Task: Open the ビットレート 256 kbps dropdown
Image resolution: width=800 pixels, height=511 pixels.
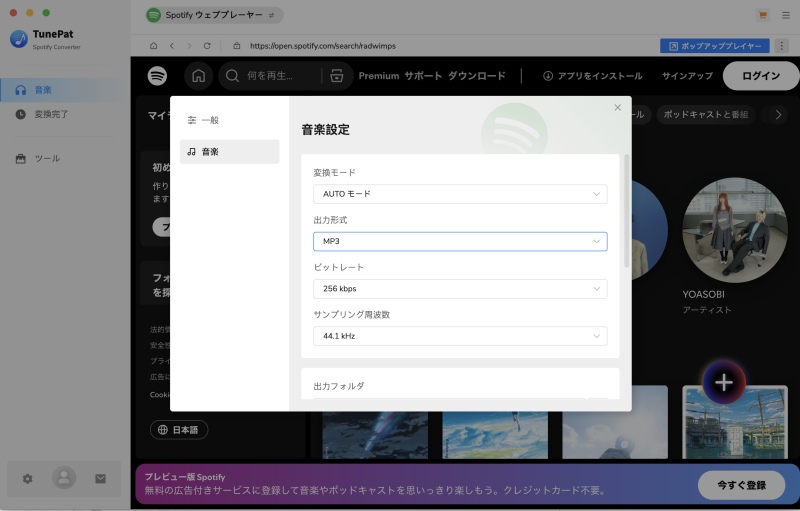Action: pyautogui.click(x=460, y=289)
